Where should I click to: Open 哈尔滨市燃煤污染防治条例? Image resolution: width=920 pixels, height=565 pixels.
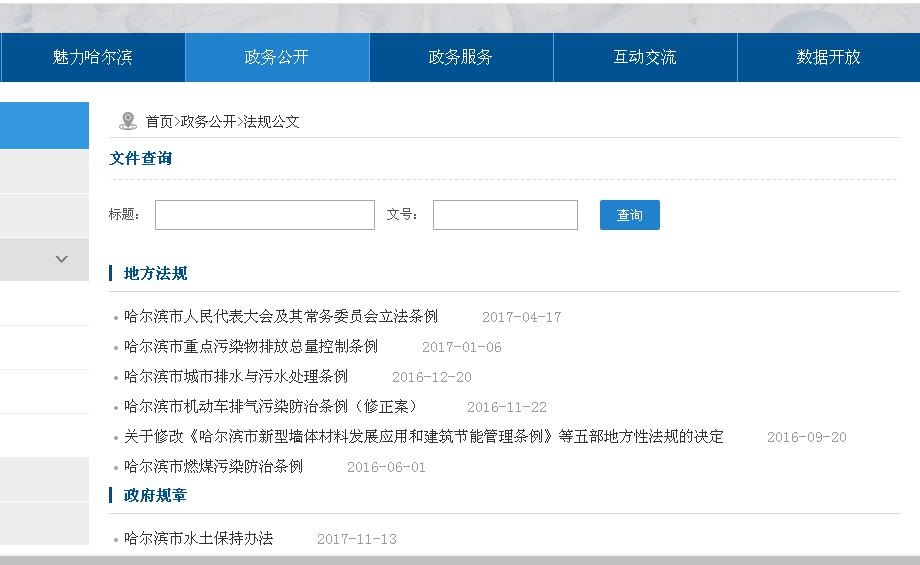coord(214,466)
